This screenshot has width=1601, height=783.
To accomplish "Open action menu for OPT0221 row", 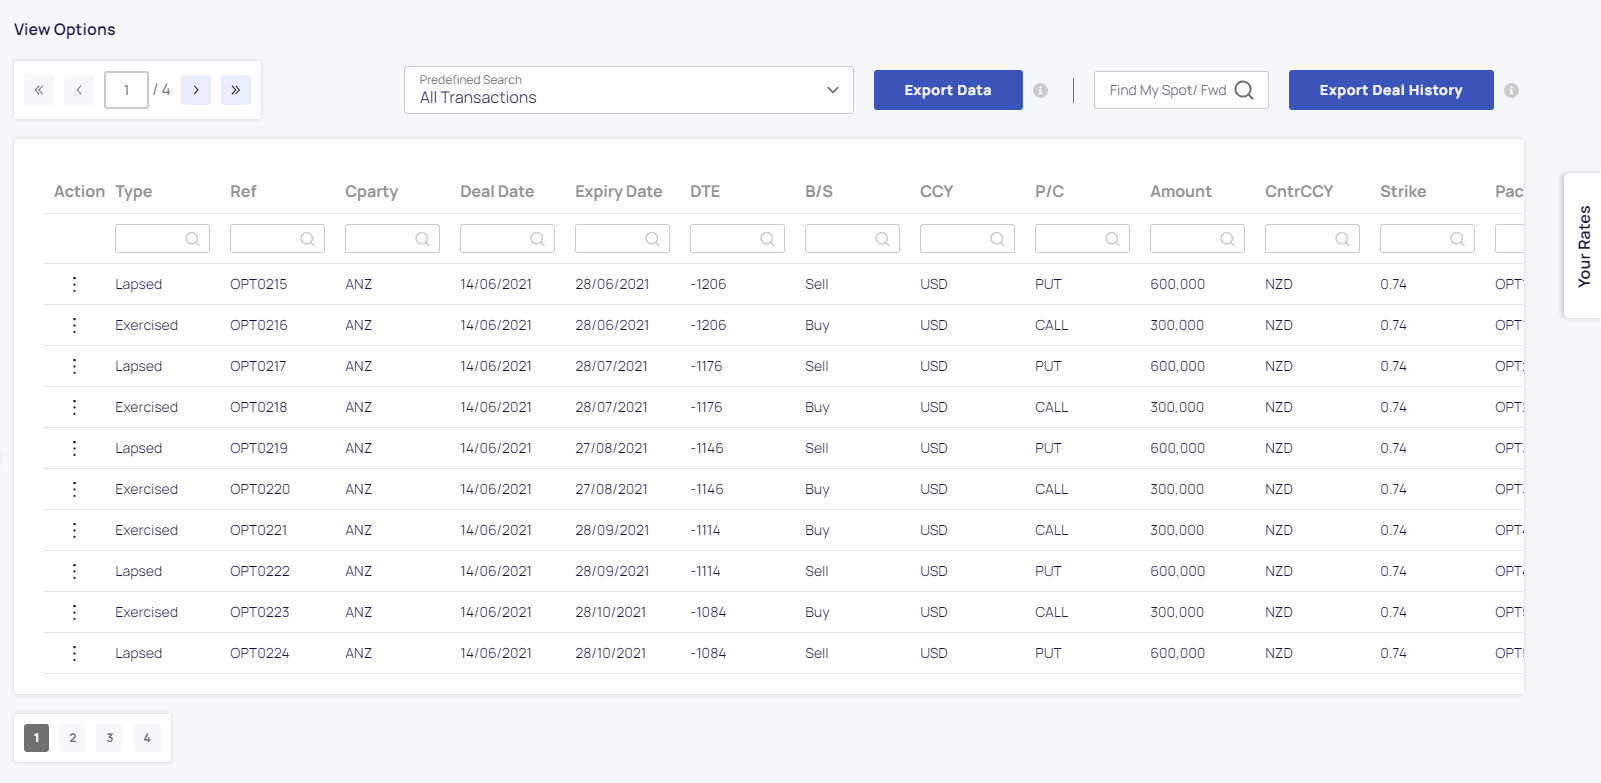I will [x=74, y=530].
